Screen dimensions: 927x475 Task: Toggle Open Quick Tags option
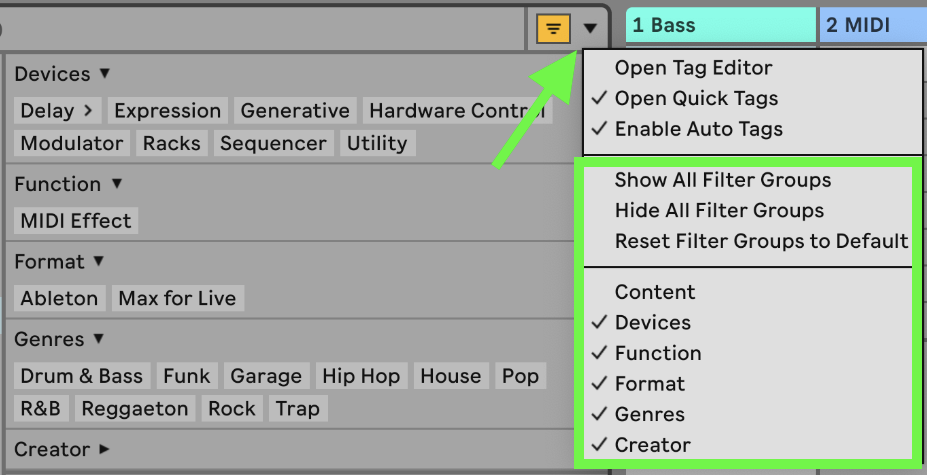pyautogui.click(x=696, y=98)
